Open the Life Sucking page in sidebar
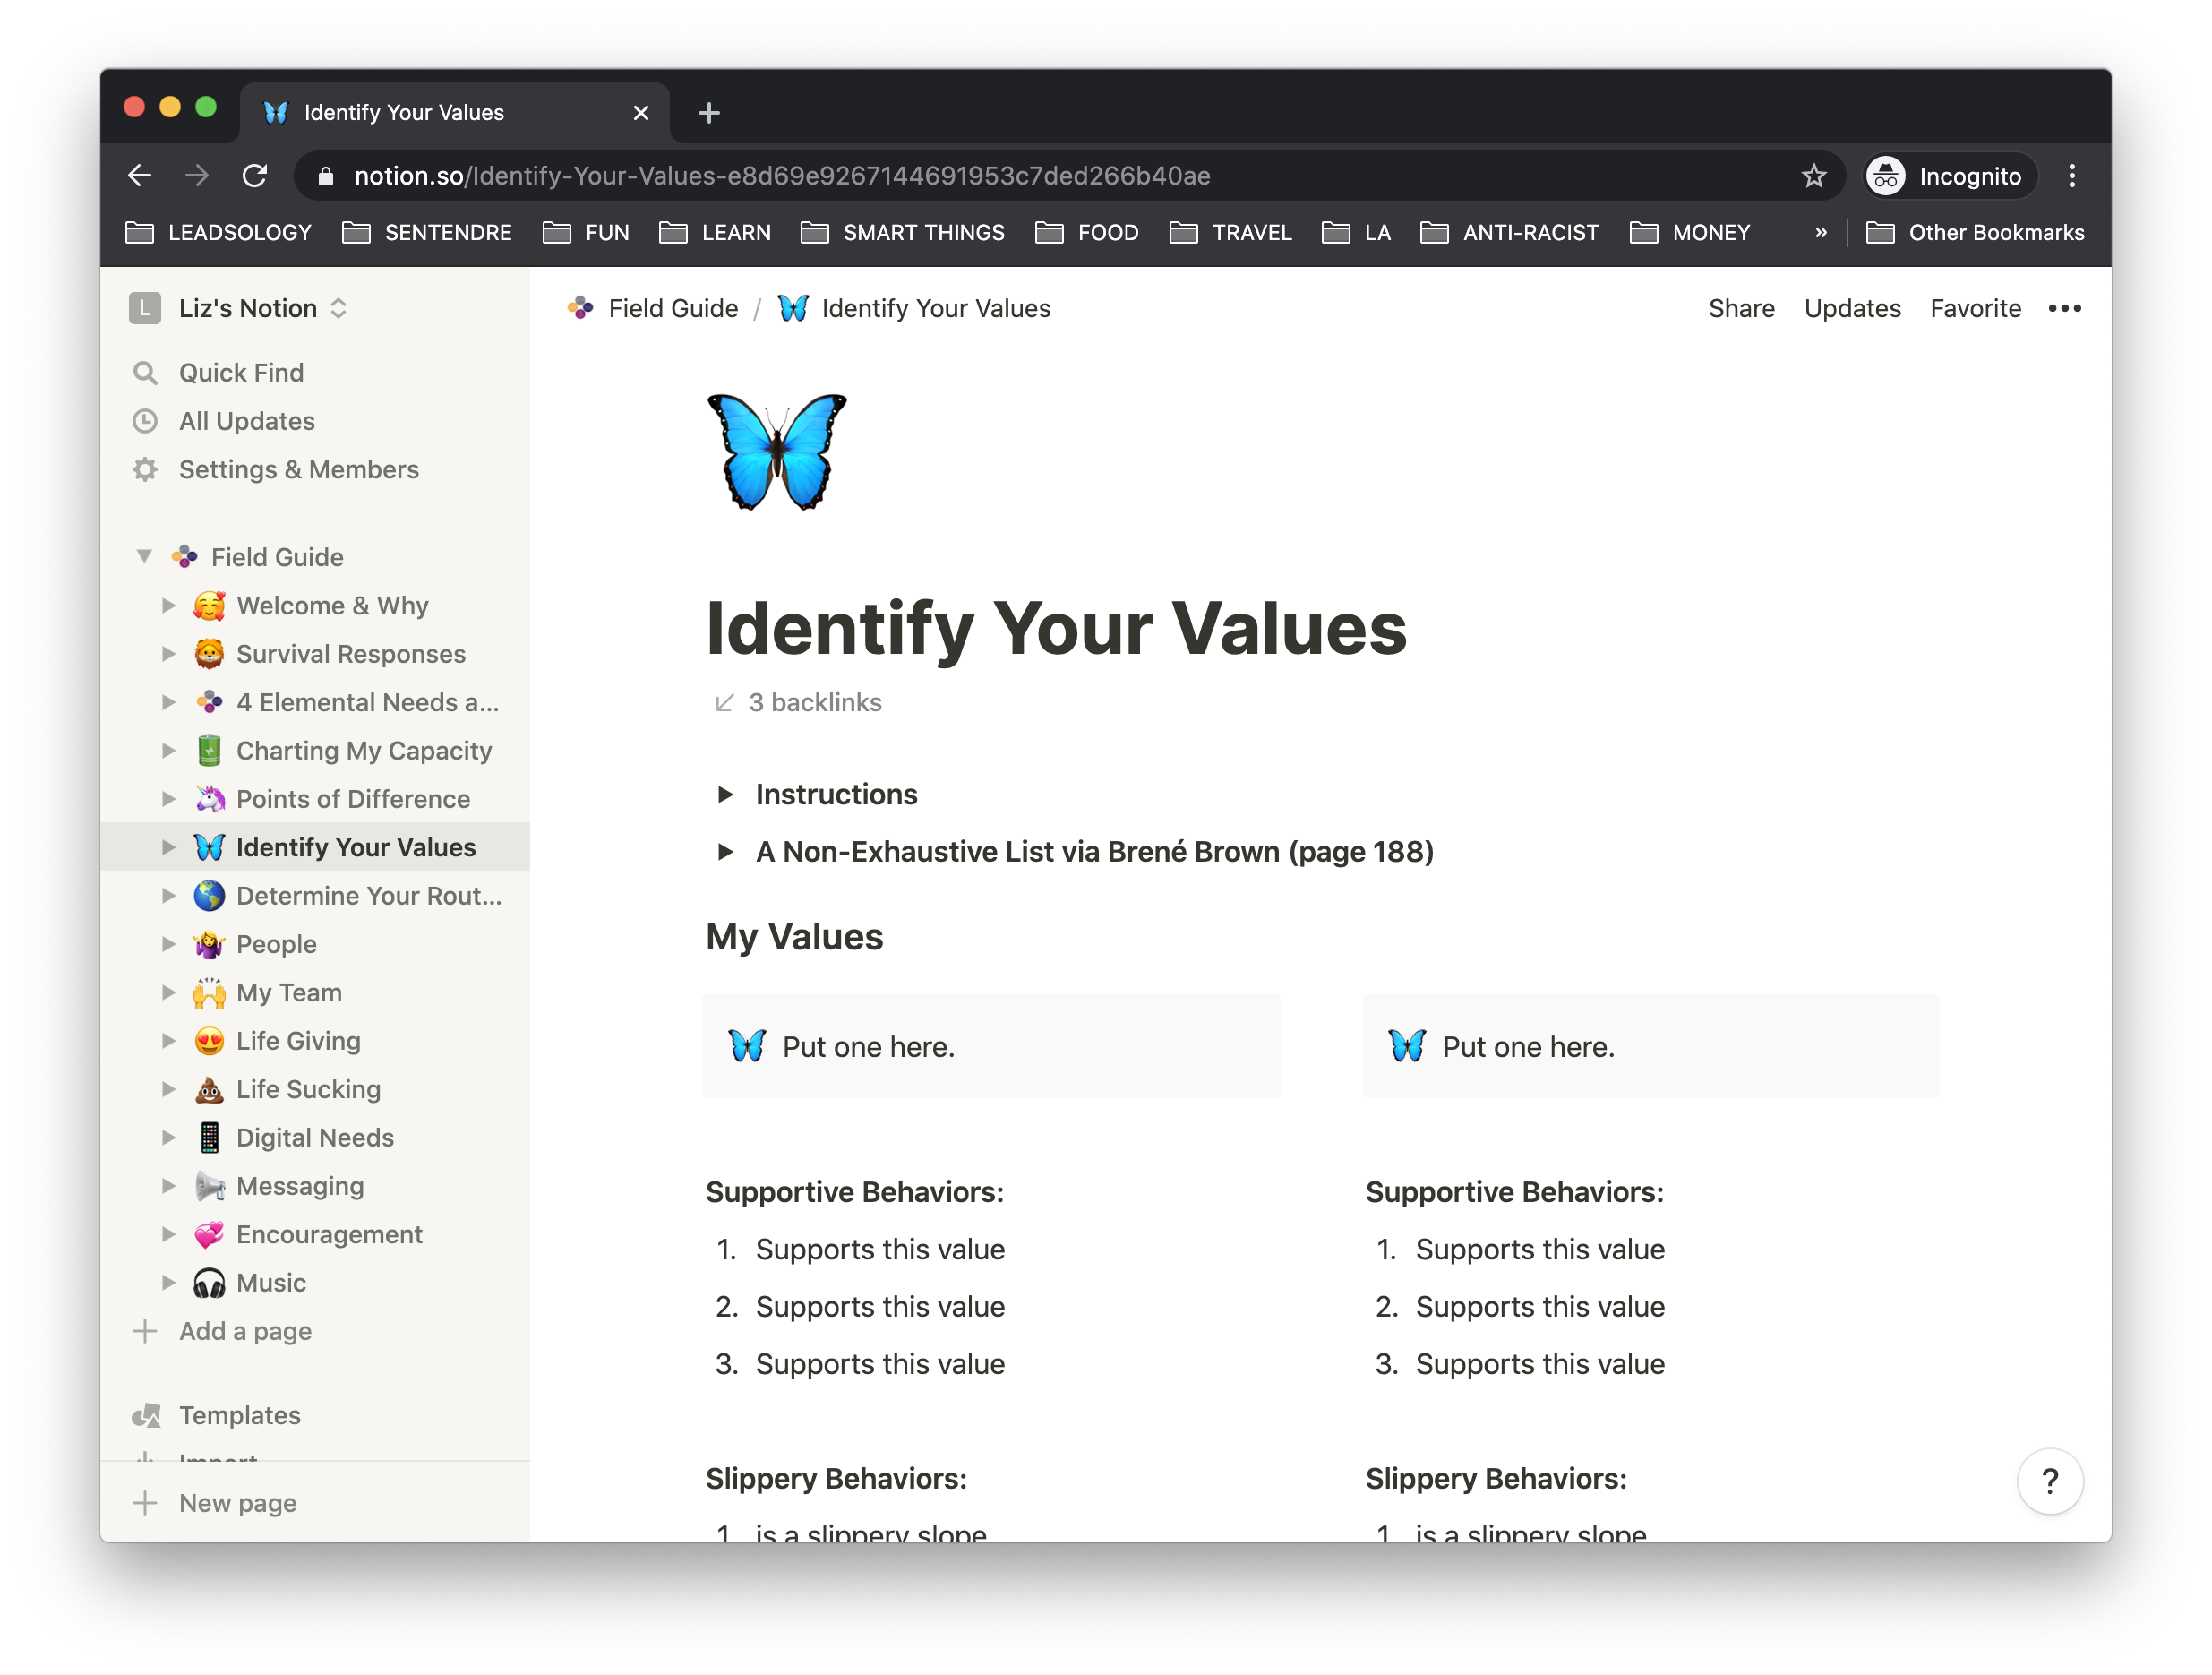Image resolution: width=2212 pixels, height=1675 pixels. [x=307, y=1089]
